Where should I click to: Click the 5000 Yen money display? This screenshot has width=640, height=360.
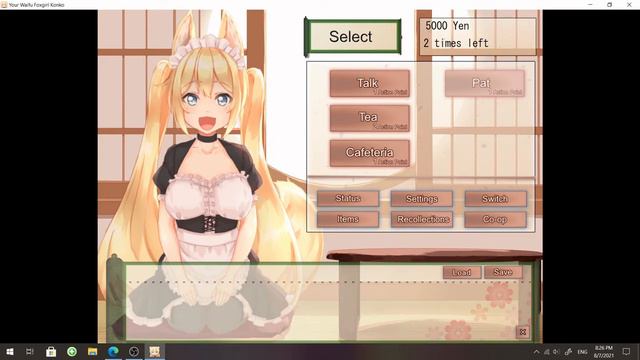click(447, 26)
